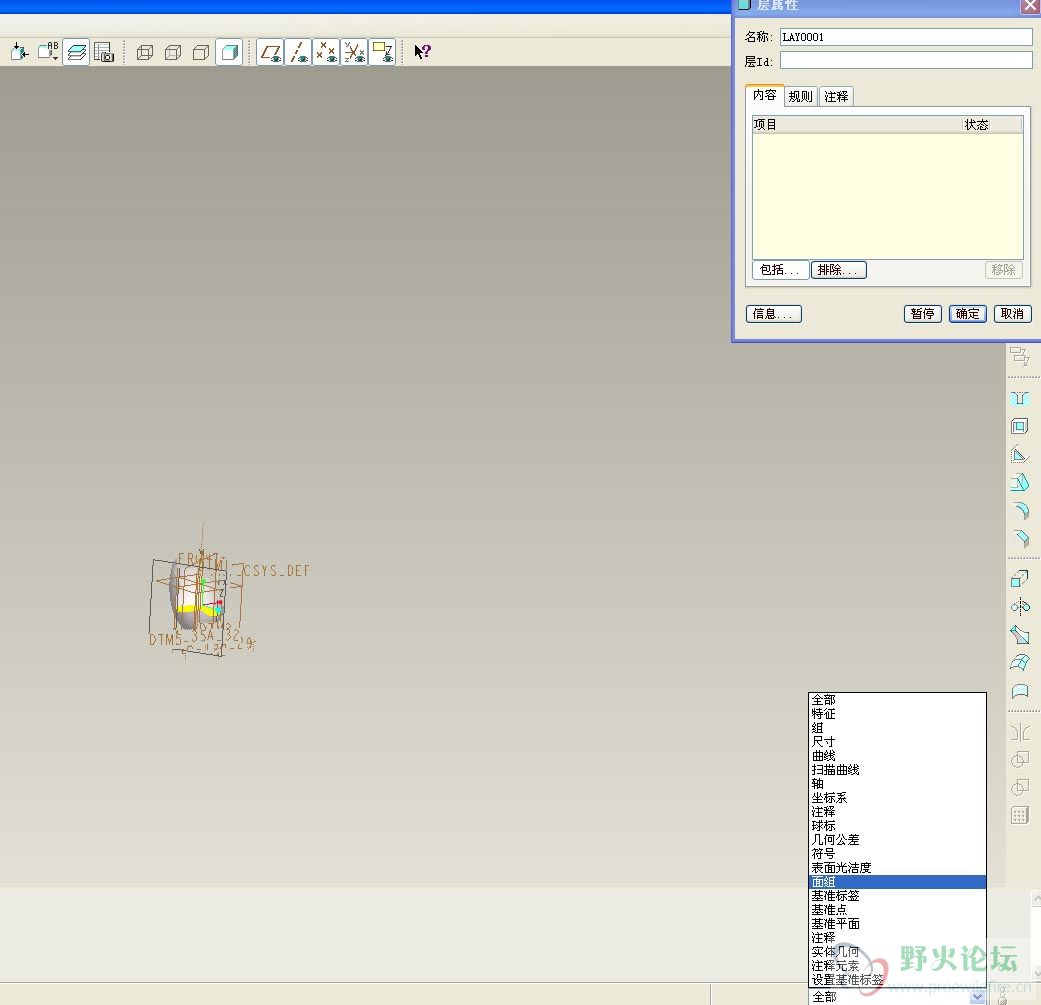Switch to the 内容 tab
The width and height of the screenshot is (1041, 1005).
click(x=765, y=95)
